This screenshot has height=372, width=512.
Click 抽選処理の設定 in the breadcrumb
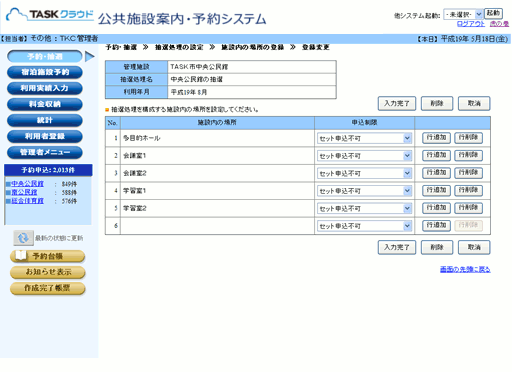click(179, 47)
